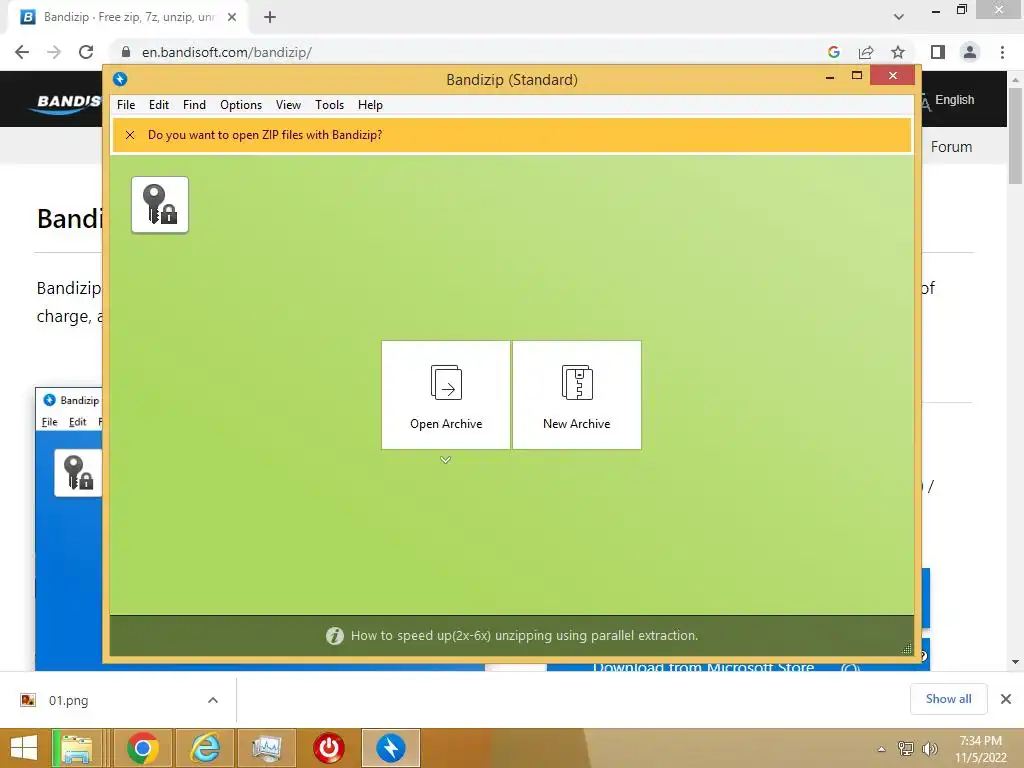Click the share page icon in Chrome
The image size is (1024, 768).
pyautogui.click(x=866, y=52)
